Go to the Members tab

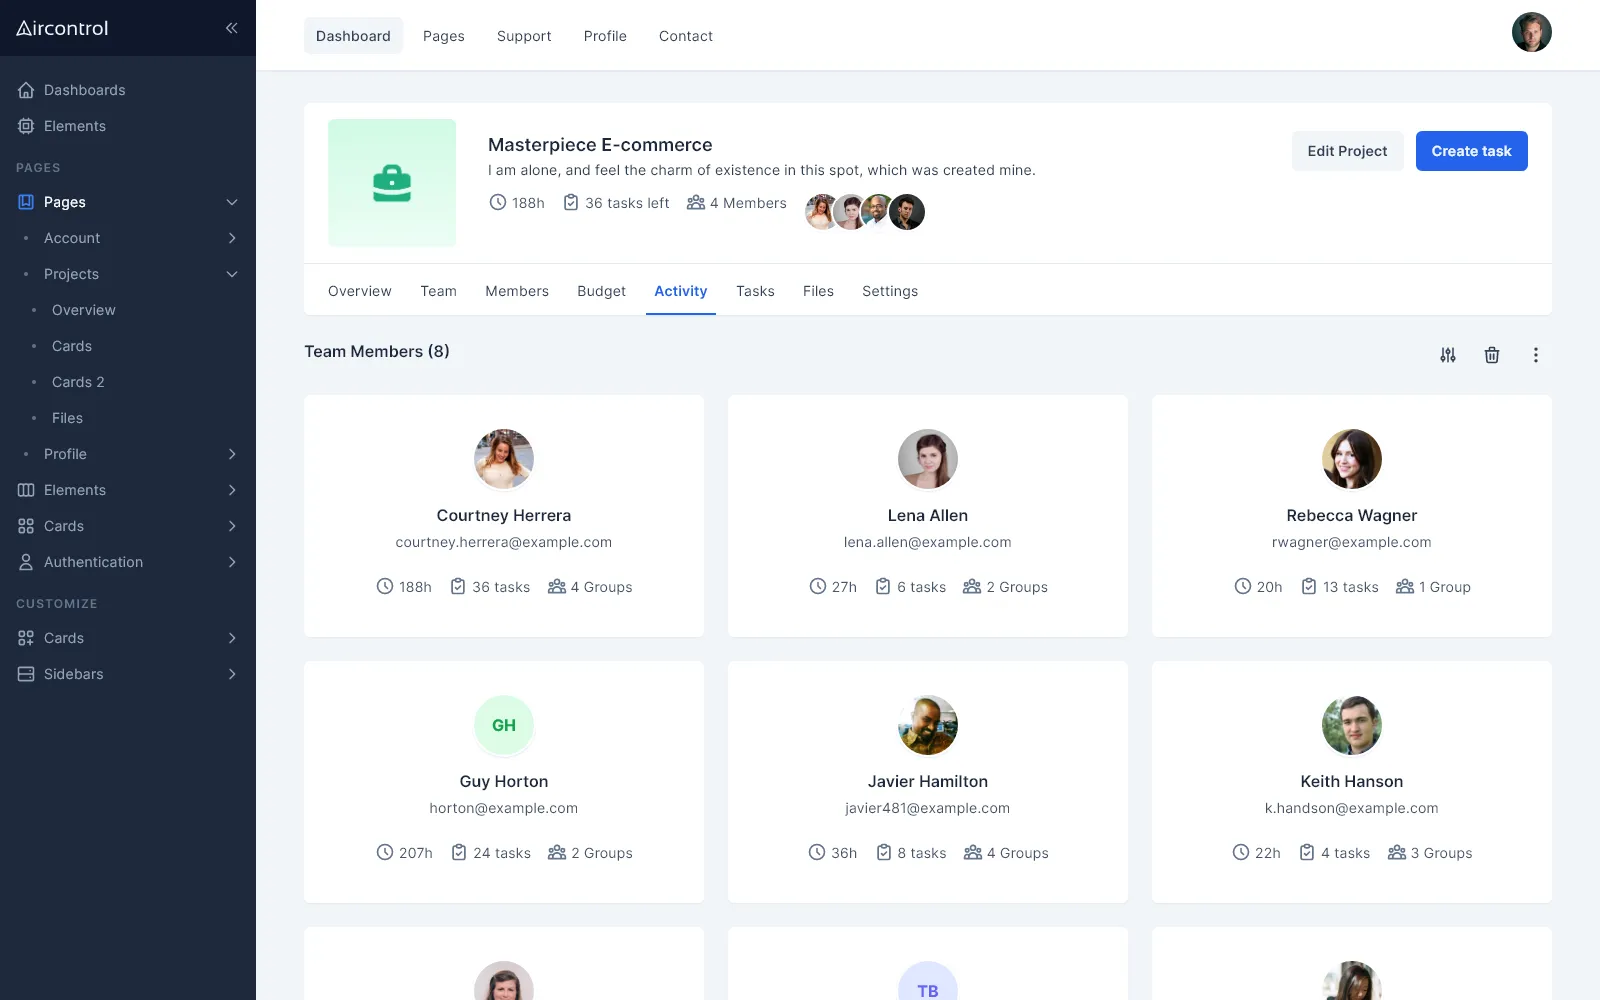coord(517,291)
